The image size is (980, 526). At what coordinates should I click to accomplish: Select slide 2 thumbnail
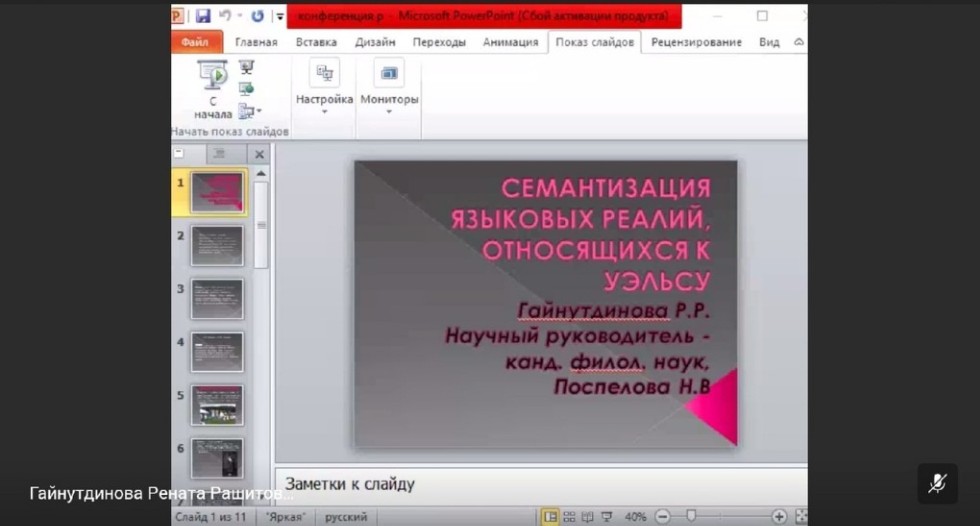click(x=217, y=246)
